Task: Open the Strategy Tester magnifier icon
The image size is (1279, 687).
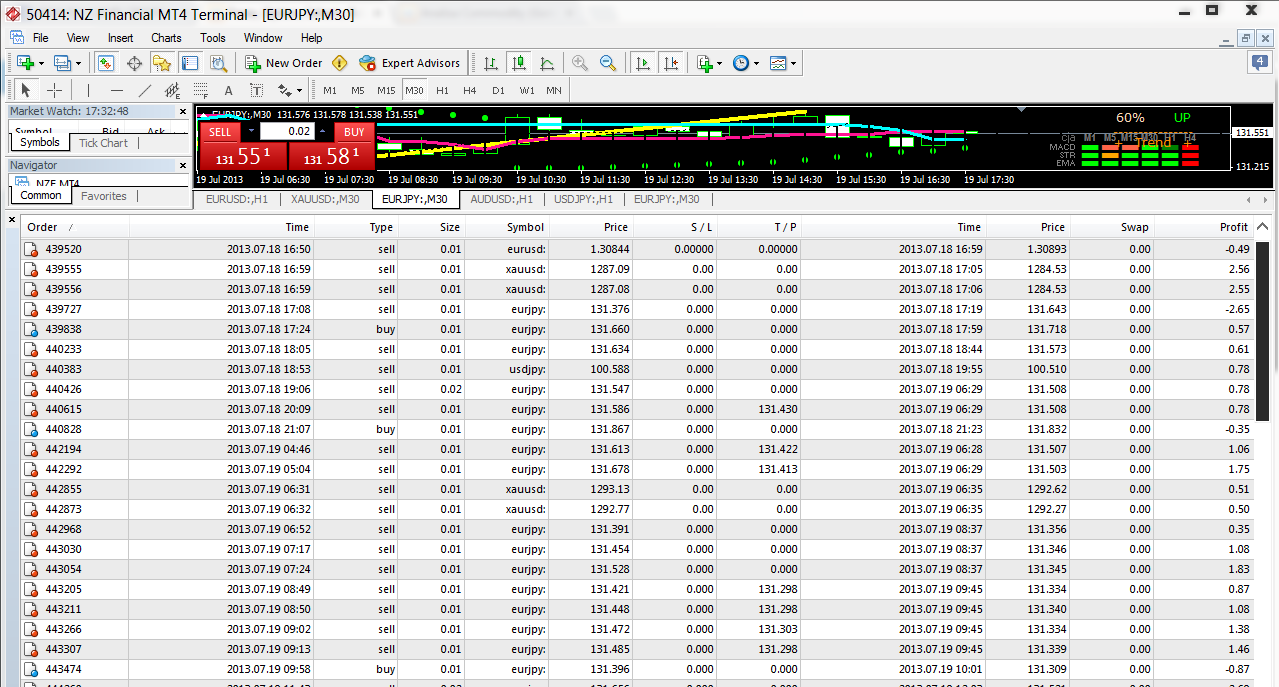Action: pyautogui.click(x=218, y=63)
